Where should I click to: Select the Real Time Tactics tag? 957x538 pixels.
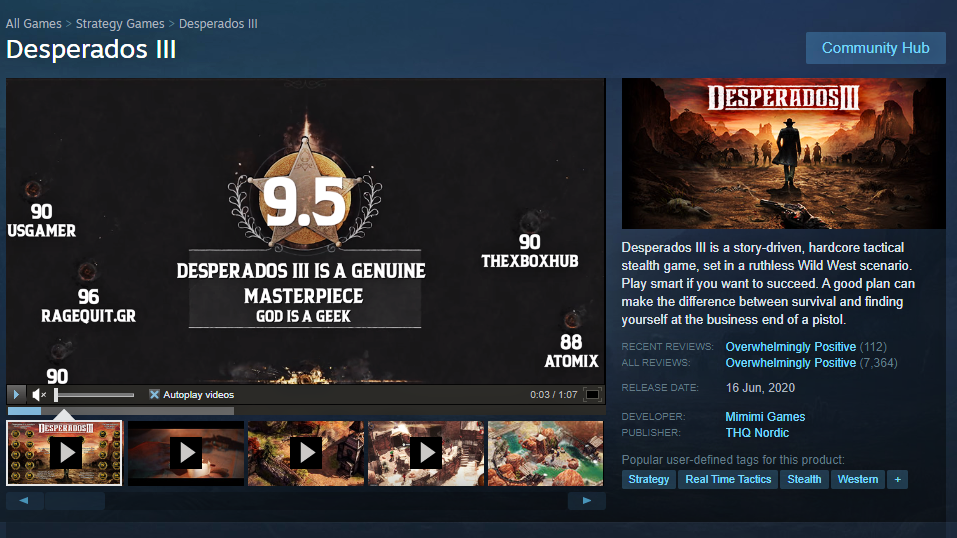(728, 479)
